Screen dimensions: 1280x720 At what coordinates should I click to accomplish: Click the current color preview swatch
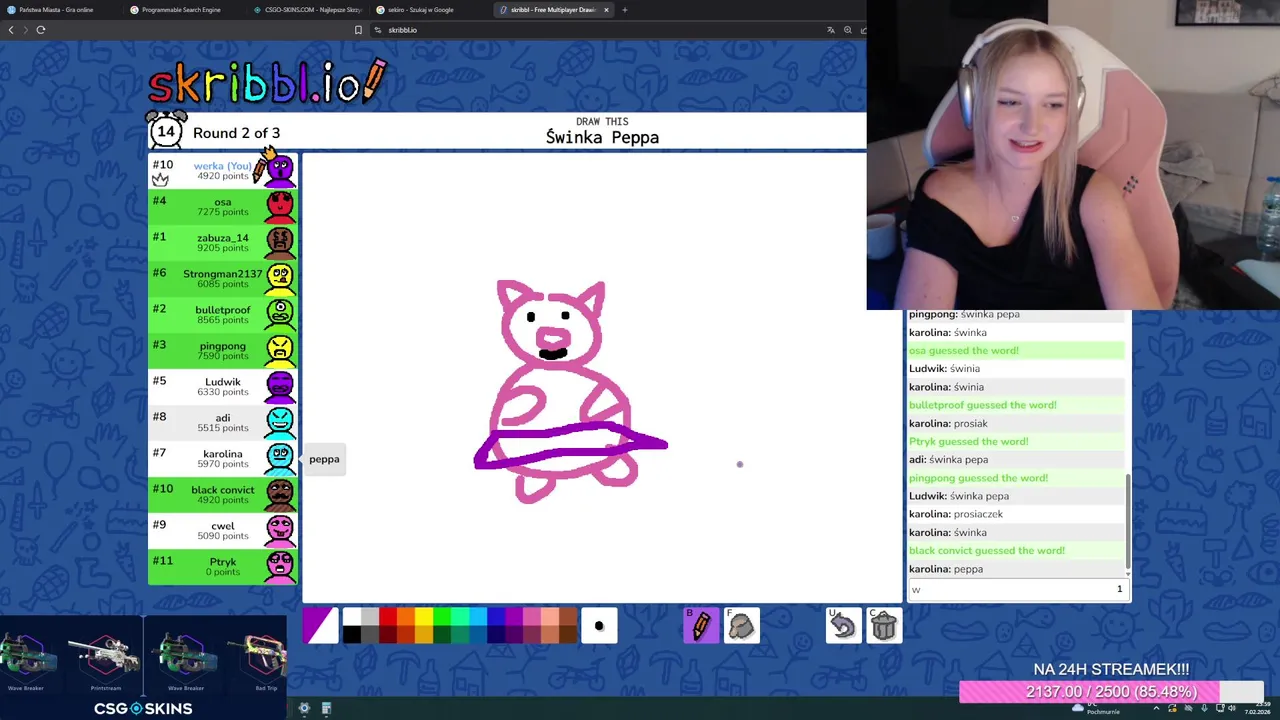pyautogui.click(x=320, y=626)
